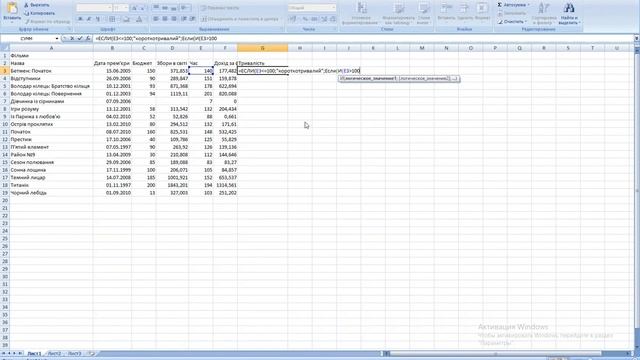Open Найти и выделить binoculars menu

(x=569, y=13)
